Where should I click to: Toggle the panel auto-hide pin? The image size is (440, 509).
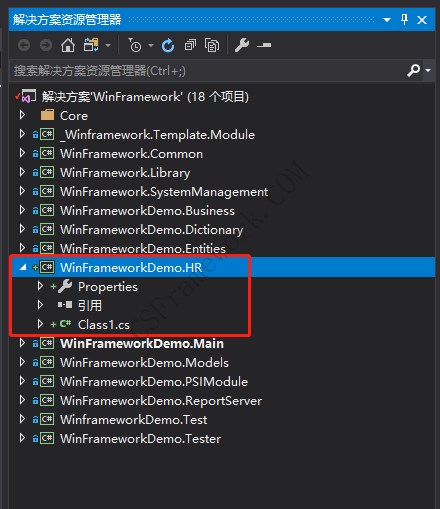pos(404,19)
